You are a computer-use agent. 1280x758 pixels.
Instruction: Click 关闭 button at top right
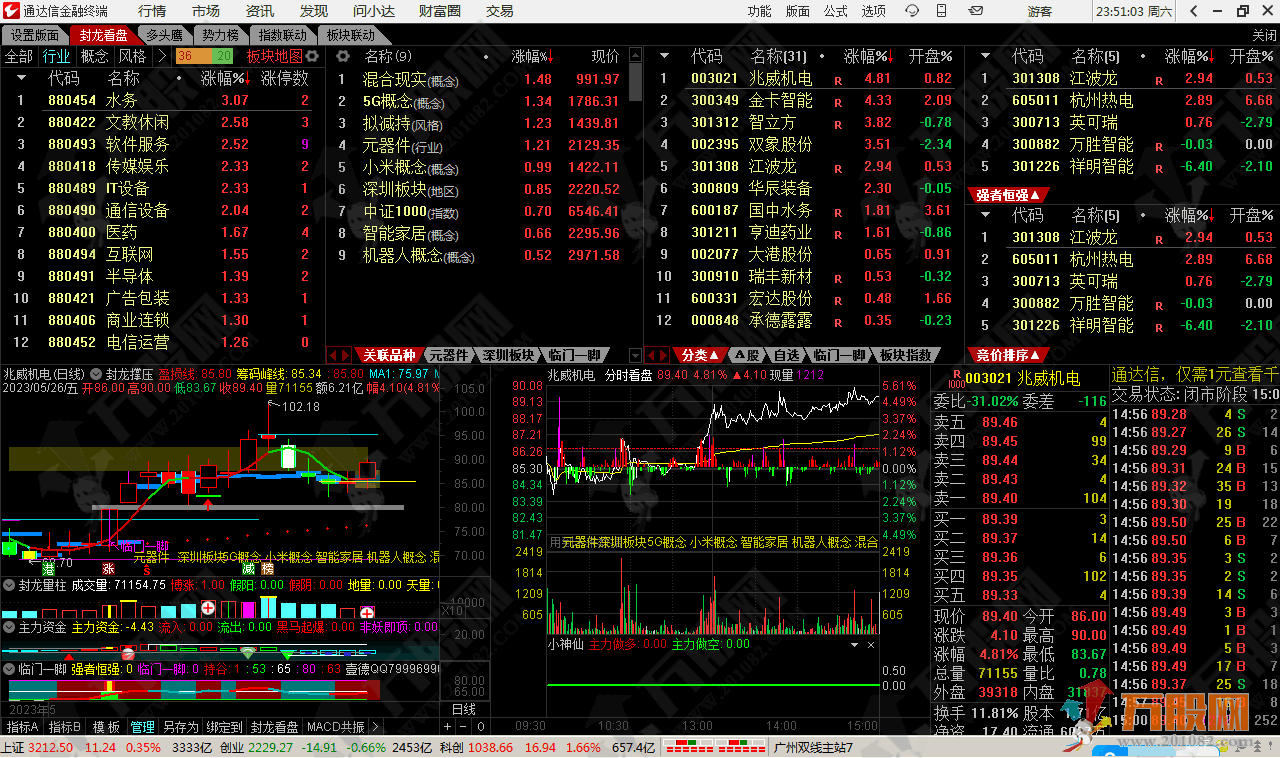1263,35
